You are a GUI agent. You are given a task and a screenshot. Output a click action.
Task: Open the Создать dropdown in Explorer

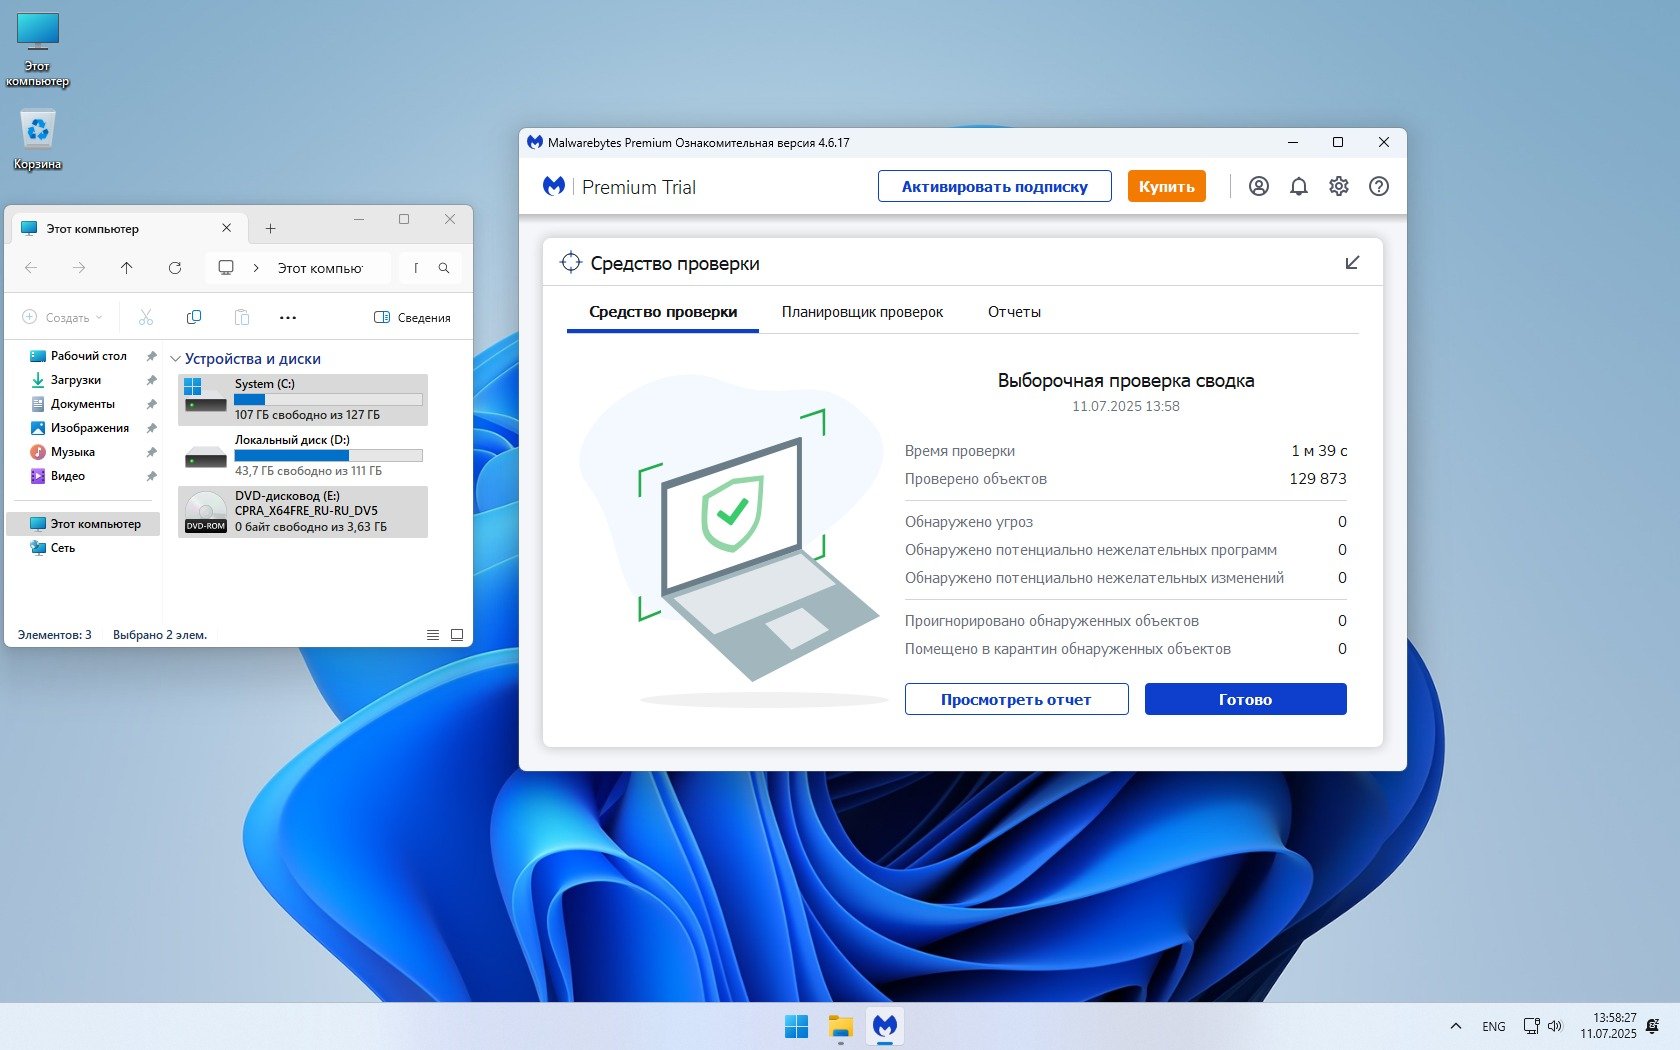click(62, 317)
